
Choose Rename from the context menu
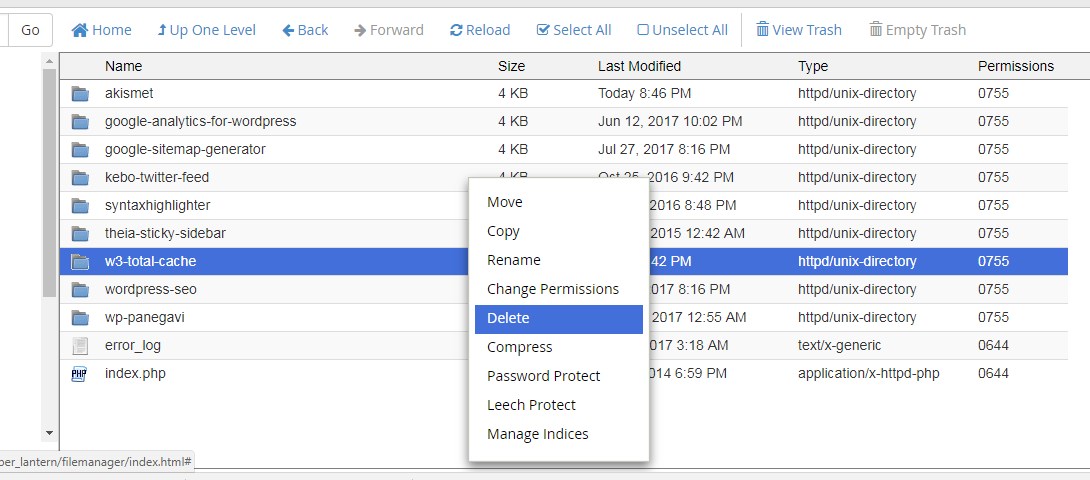tap(513, 261)
